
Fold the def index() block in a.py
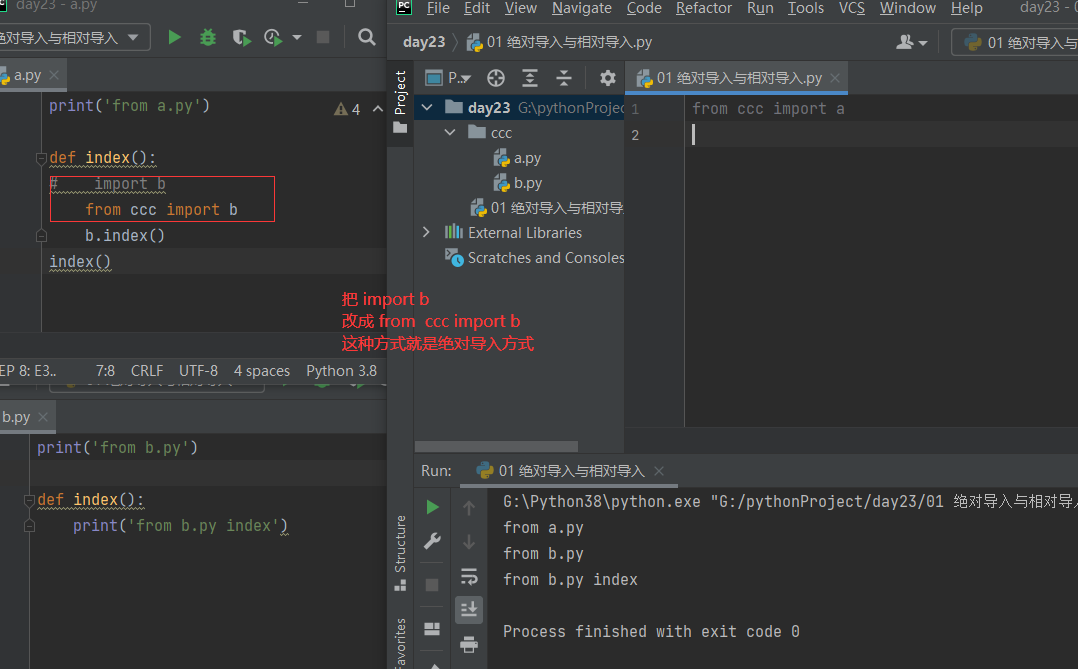pyautogui.click(x=41, y=159)
